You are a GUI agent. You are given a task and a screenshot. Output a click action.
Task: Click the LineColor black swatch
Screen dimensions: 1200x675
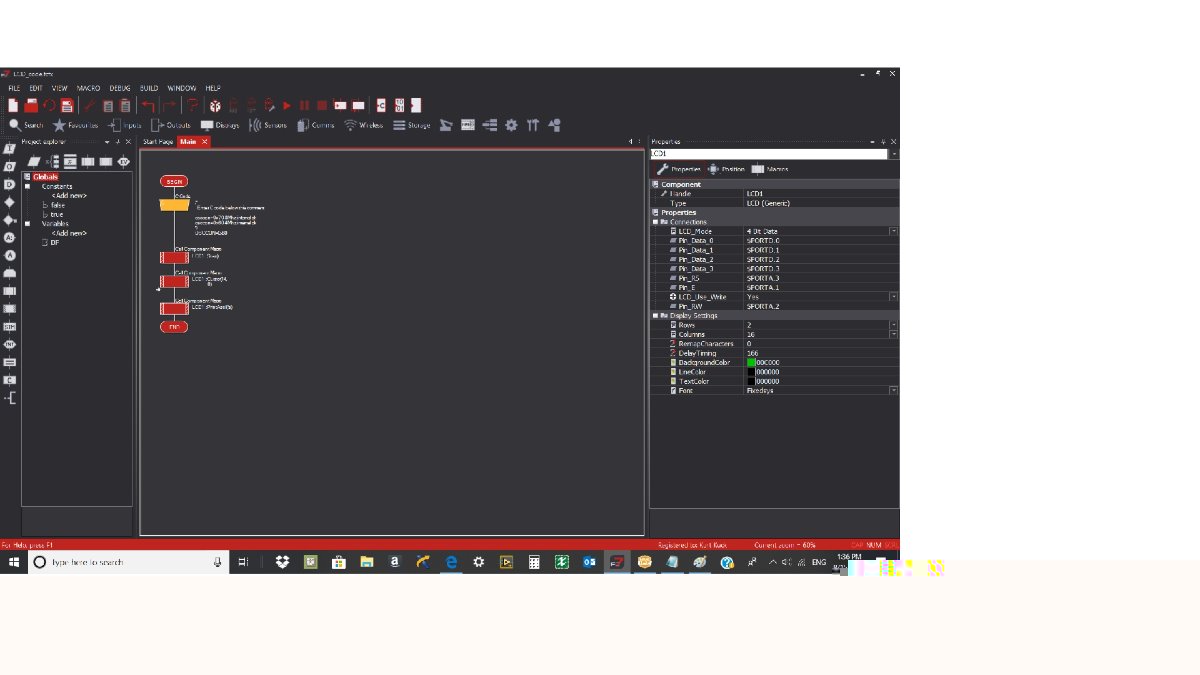[x=751, y=371]
